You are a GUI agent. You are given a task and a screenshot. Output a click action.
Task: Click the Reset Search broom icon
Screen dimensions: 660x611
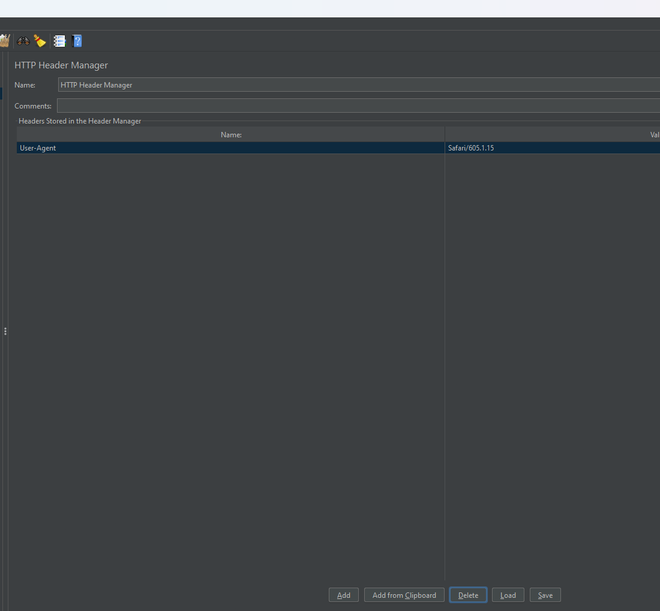40,41
